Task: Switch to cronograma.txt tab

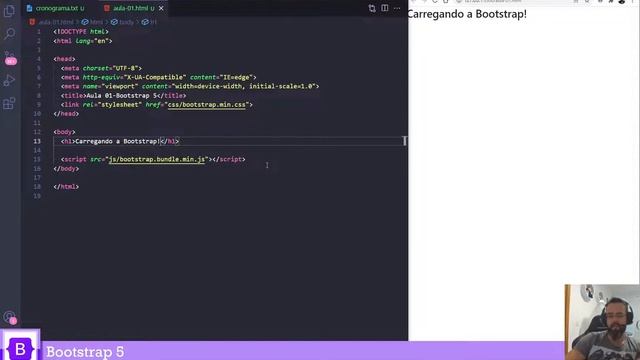Action: (56, 8)
